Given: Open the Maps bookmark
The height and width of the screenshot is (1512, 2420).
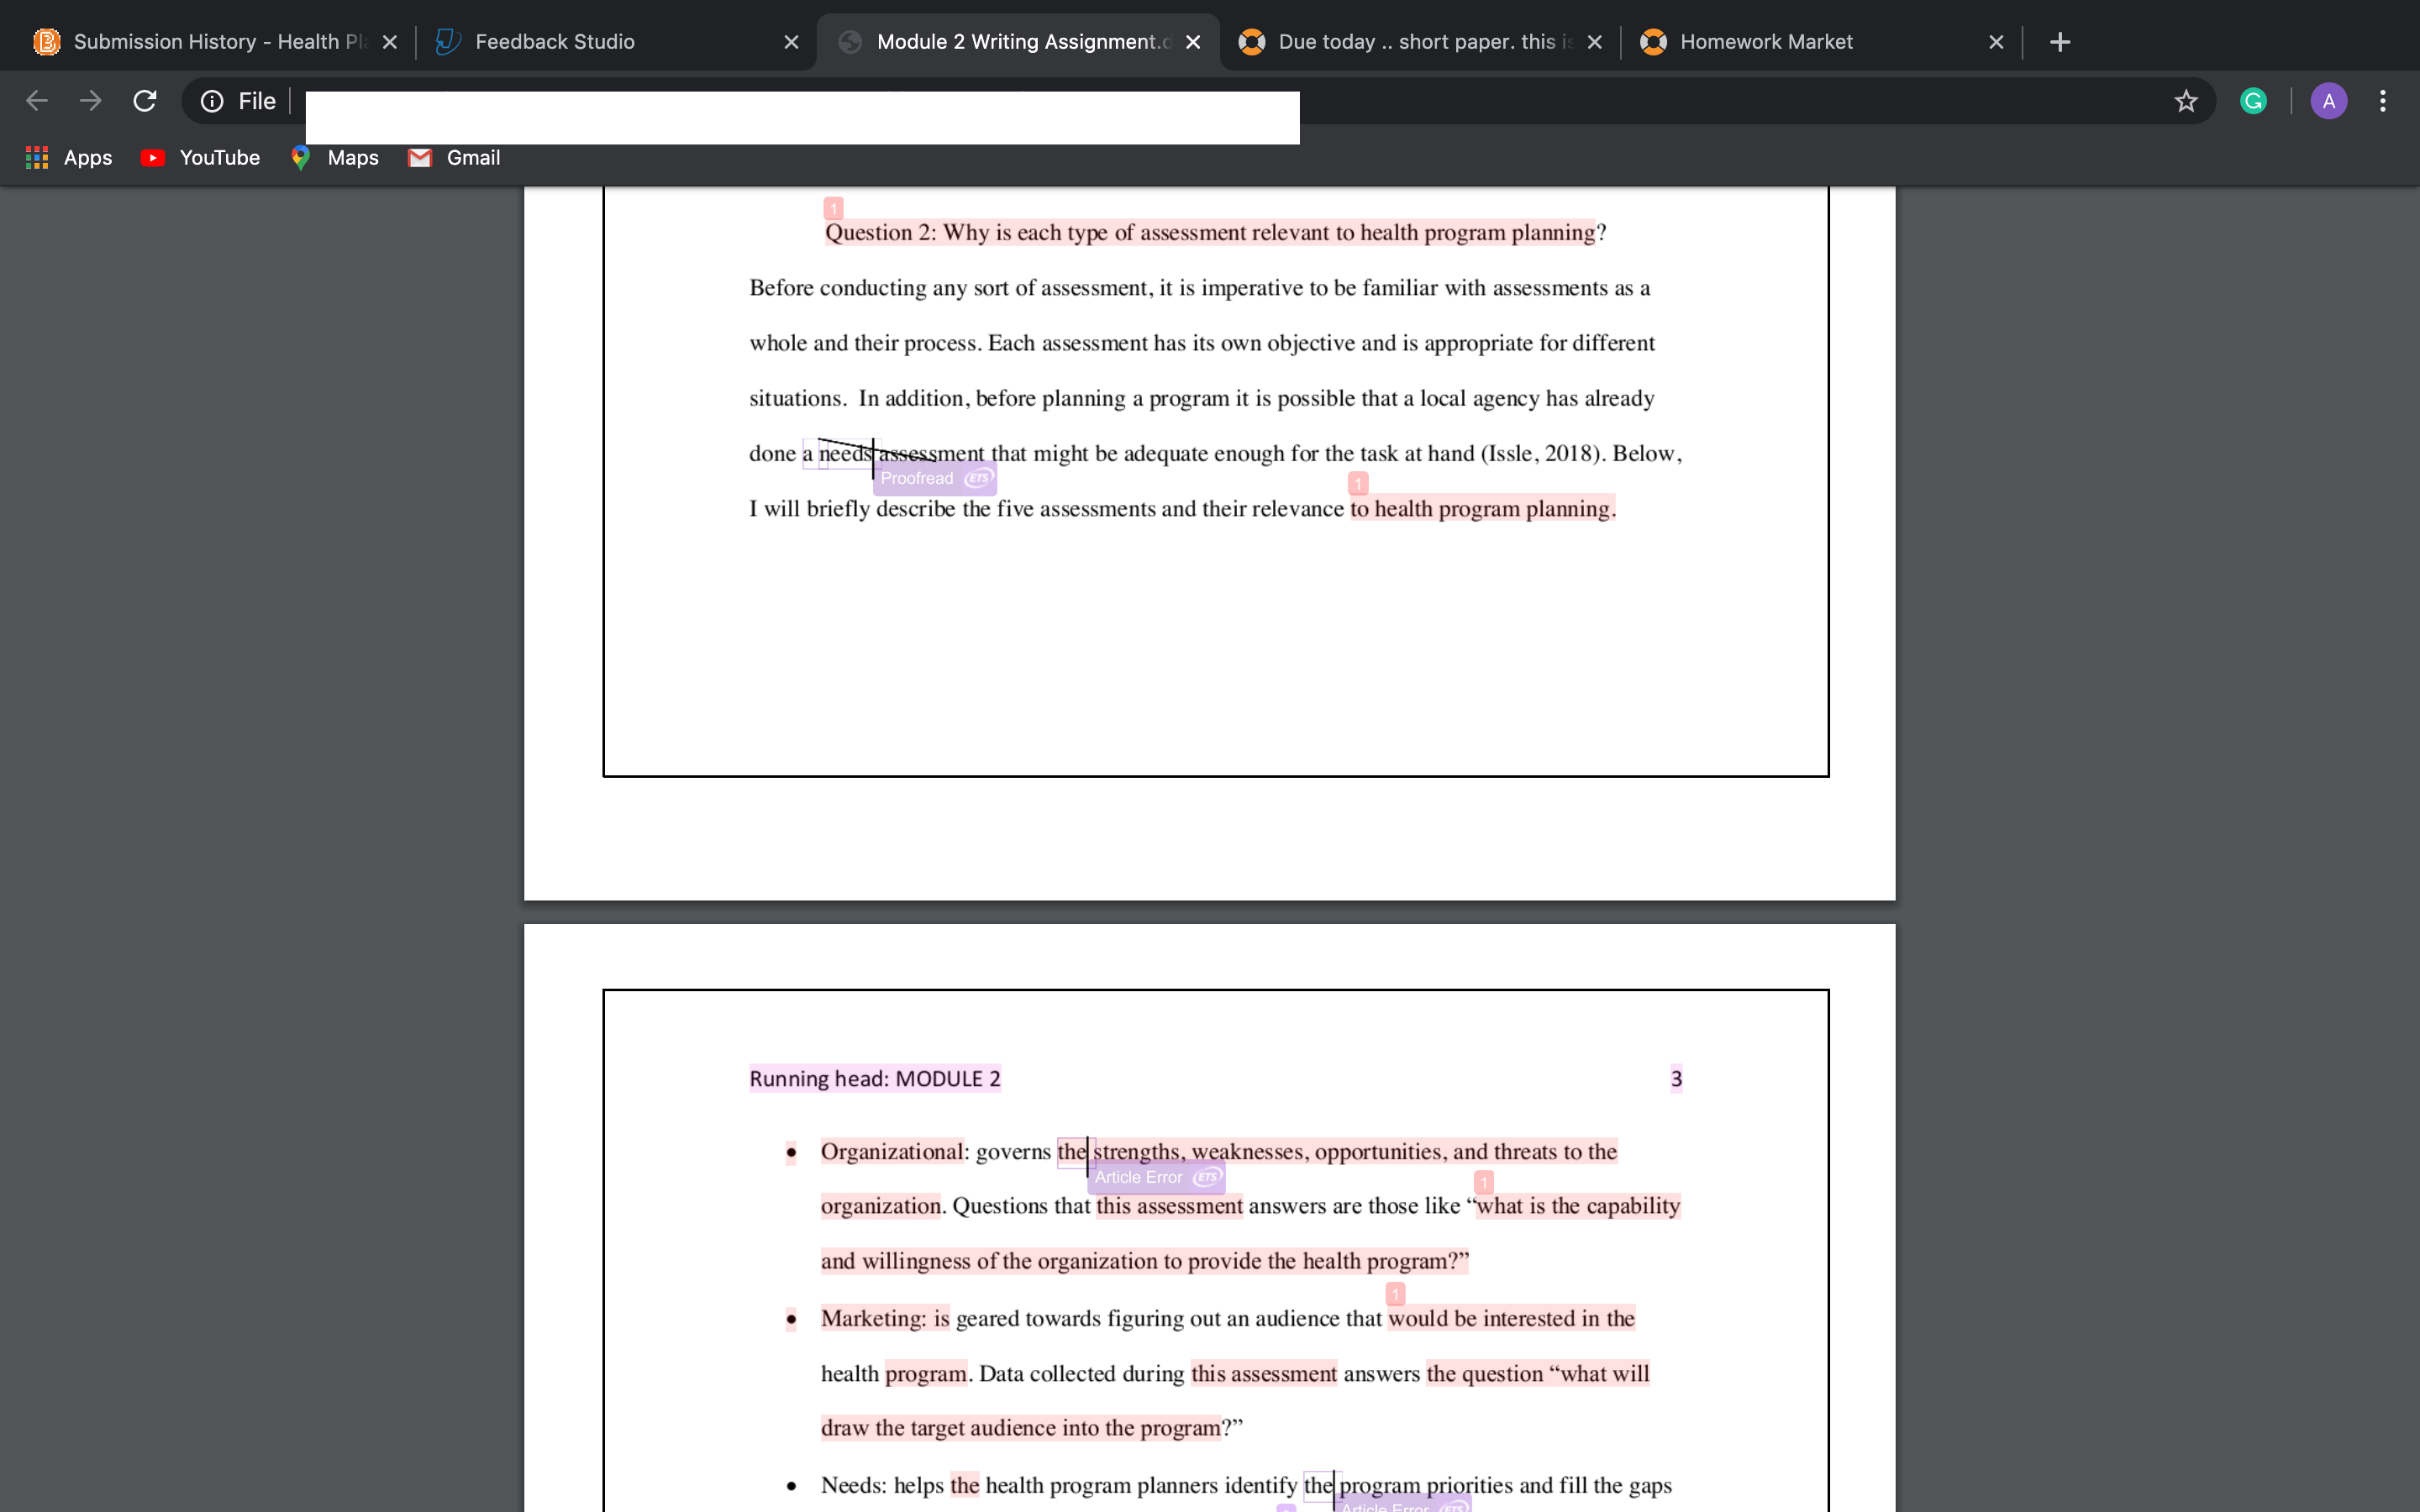Looking at the screenshot, I should click(334, 157).
